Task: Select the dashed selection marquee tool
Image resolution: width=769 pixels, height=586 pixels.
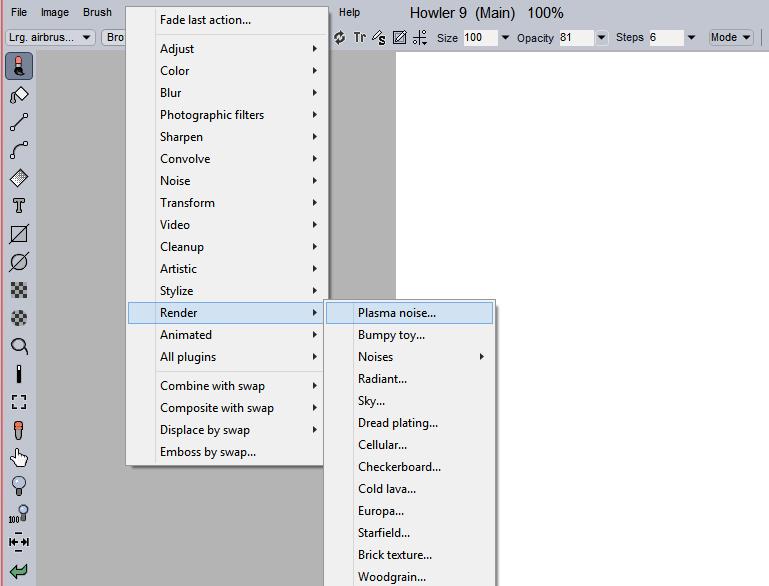Action: (19, 402)
